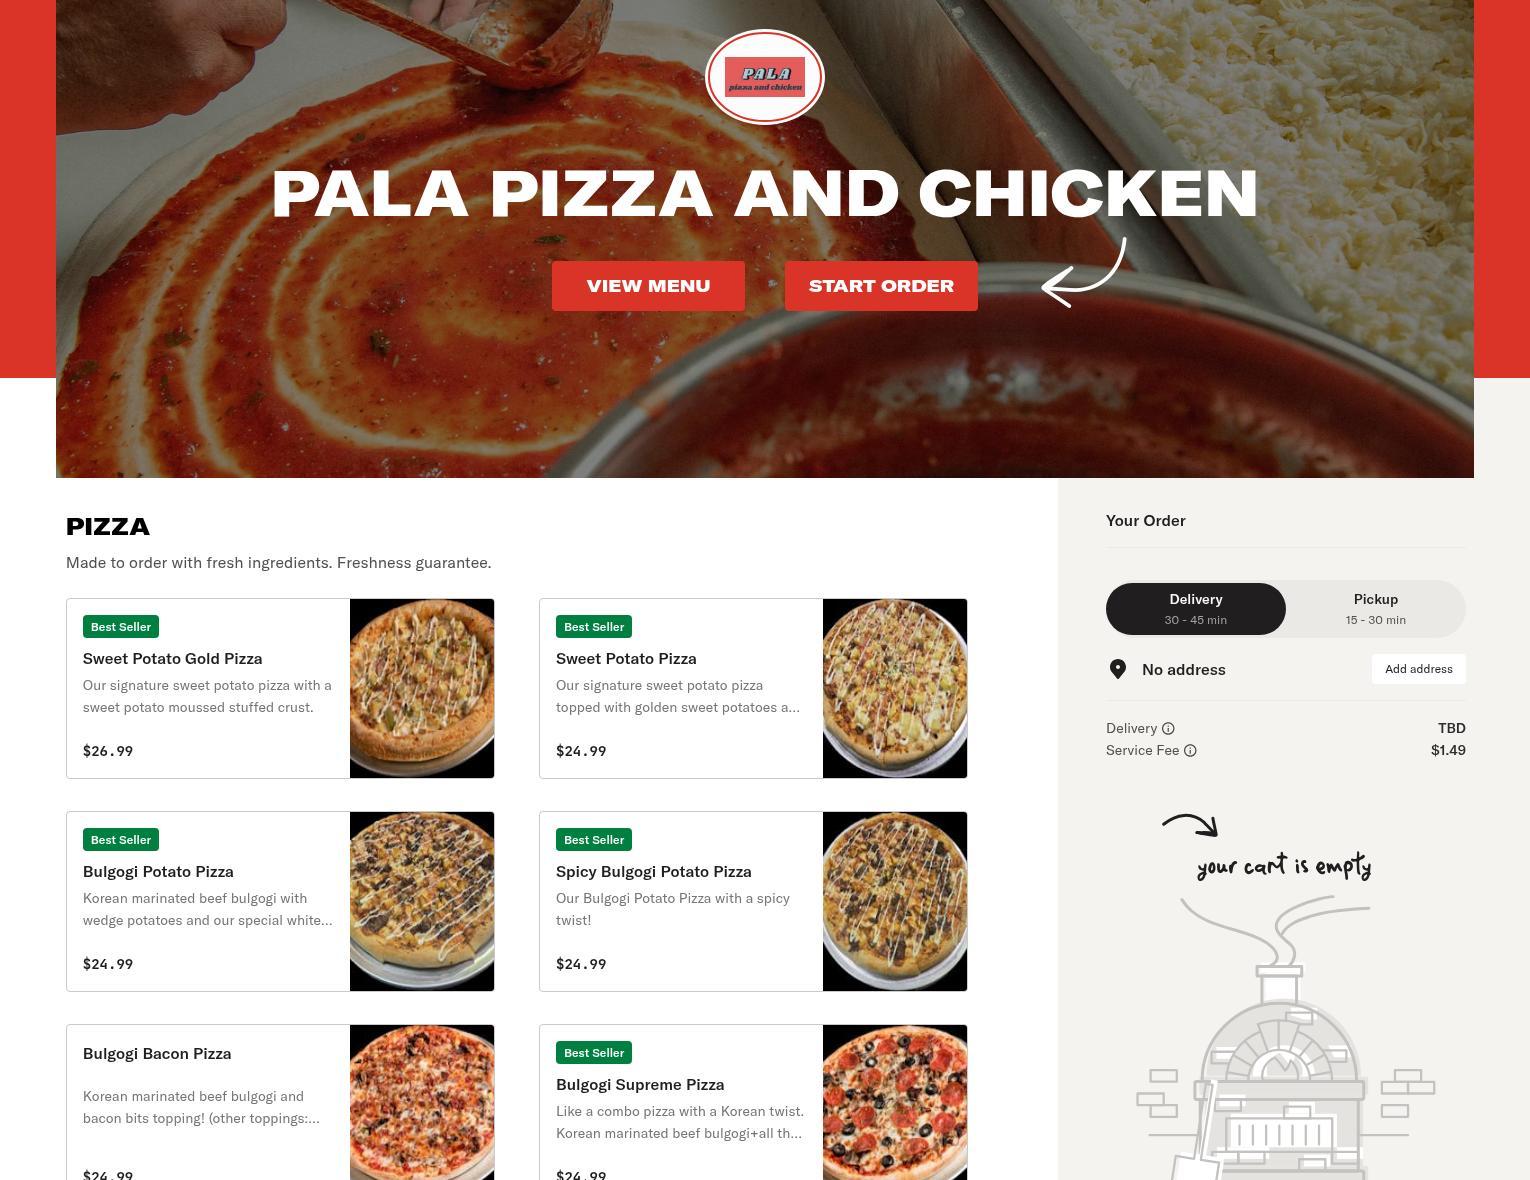Click the Pala pizza and chicken logo
Viewport: 1530px width, 1180px height.
coord(765,77)
